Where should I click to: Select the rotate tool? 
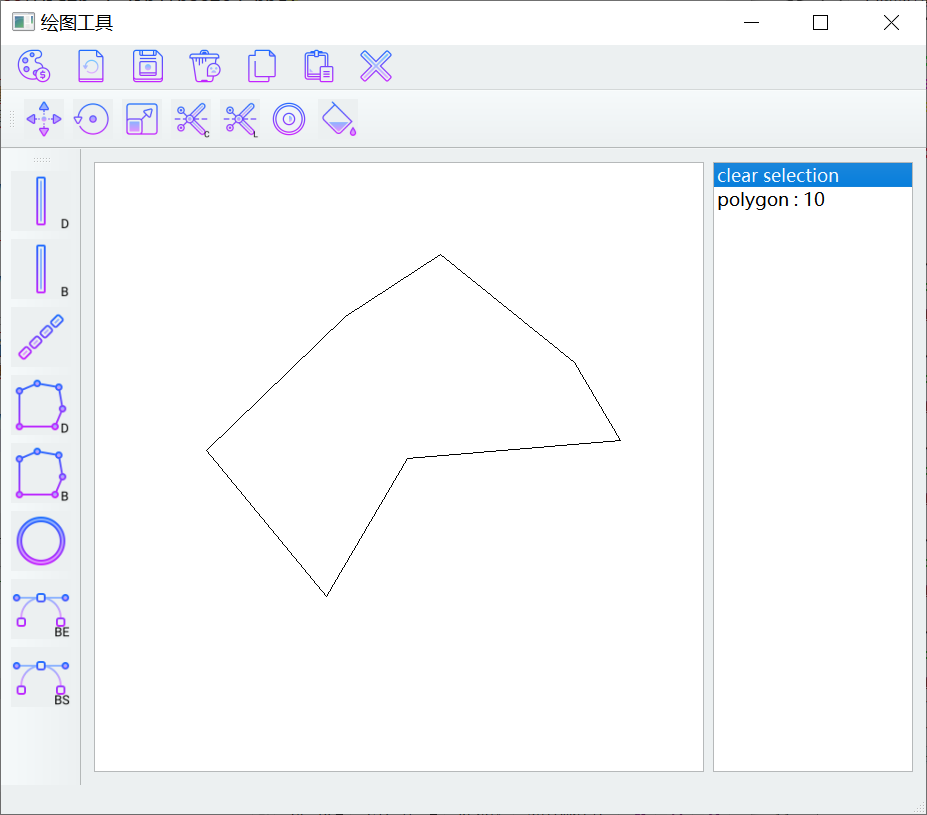(92, 119)
